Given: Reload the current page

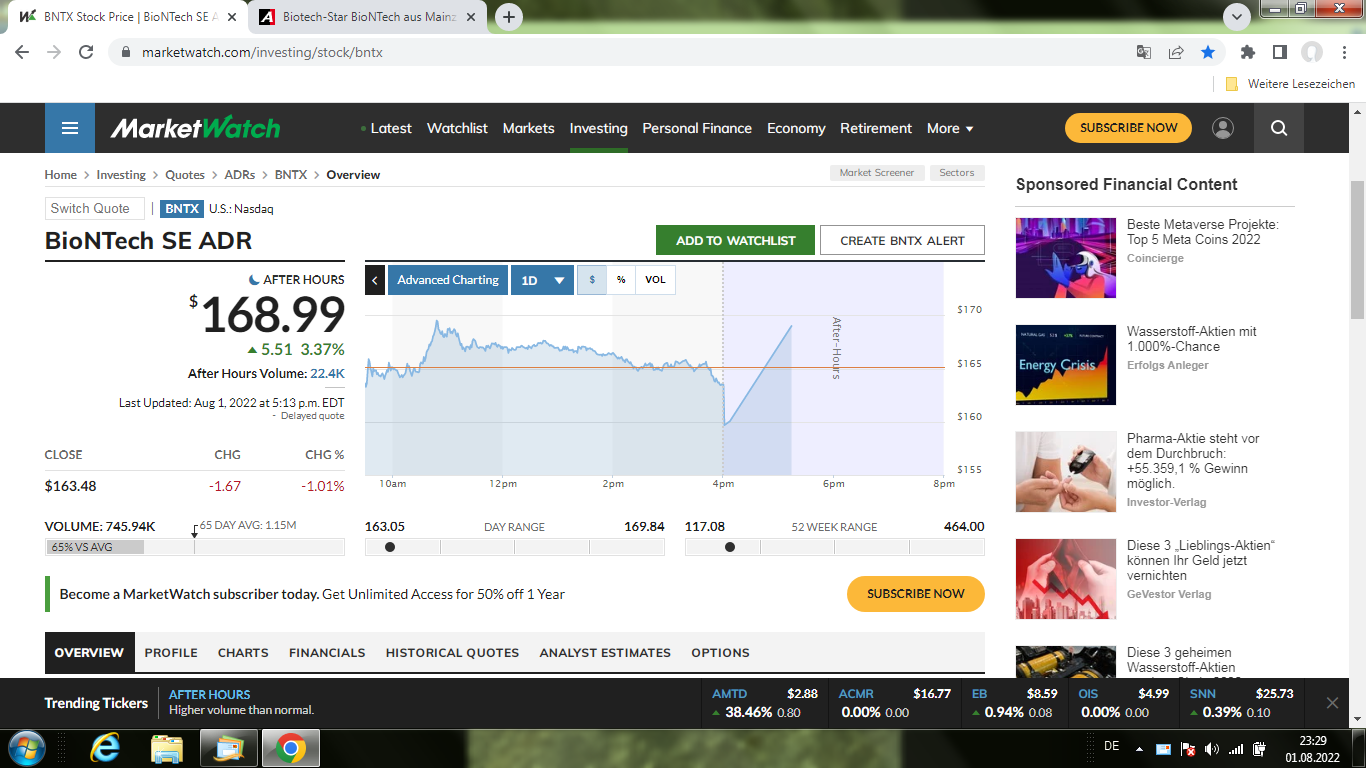Looking at the screenshot, I should pos(86,52).
